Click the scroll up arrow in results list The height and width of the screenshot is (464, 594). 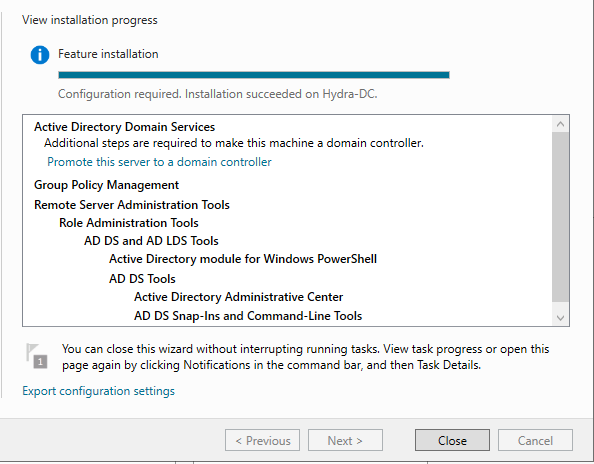click(x=561, y=124)
